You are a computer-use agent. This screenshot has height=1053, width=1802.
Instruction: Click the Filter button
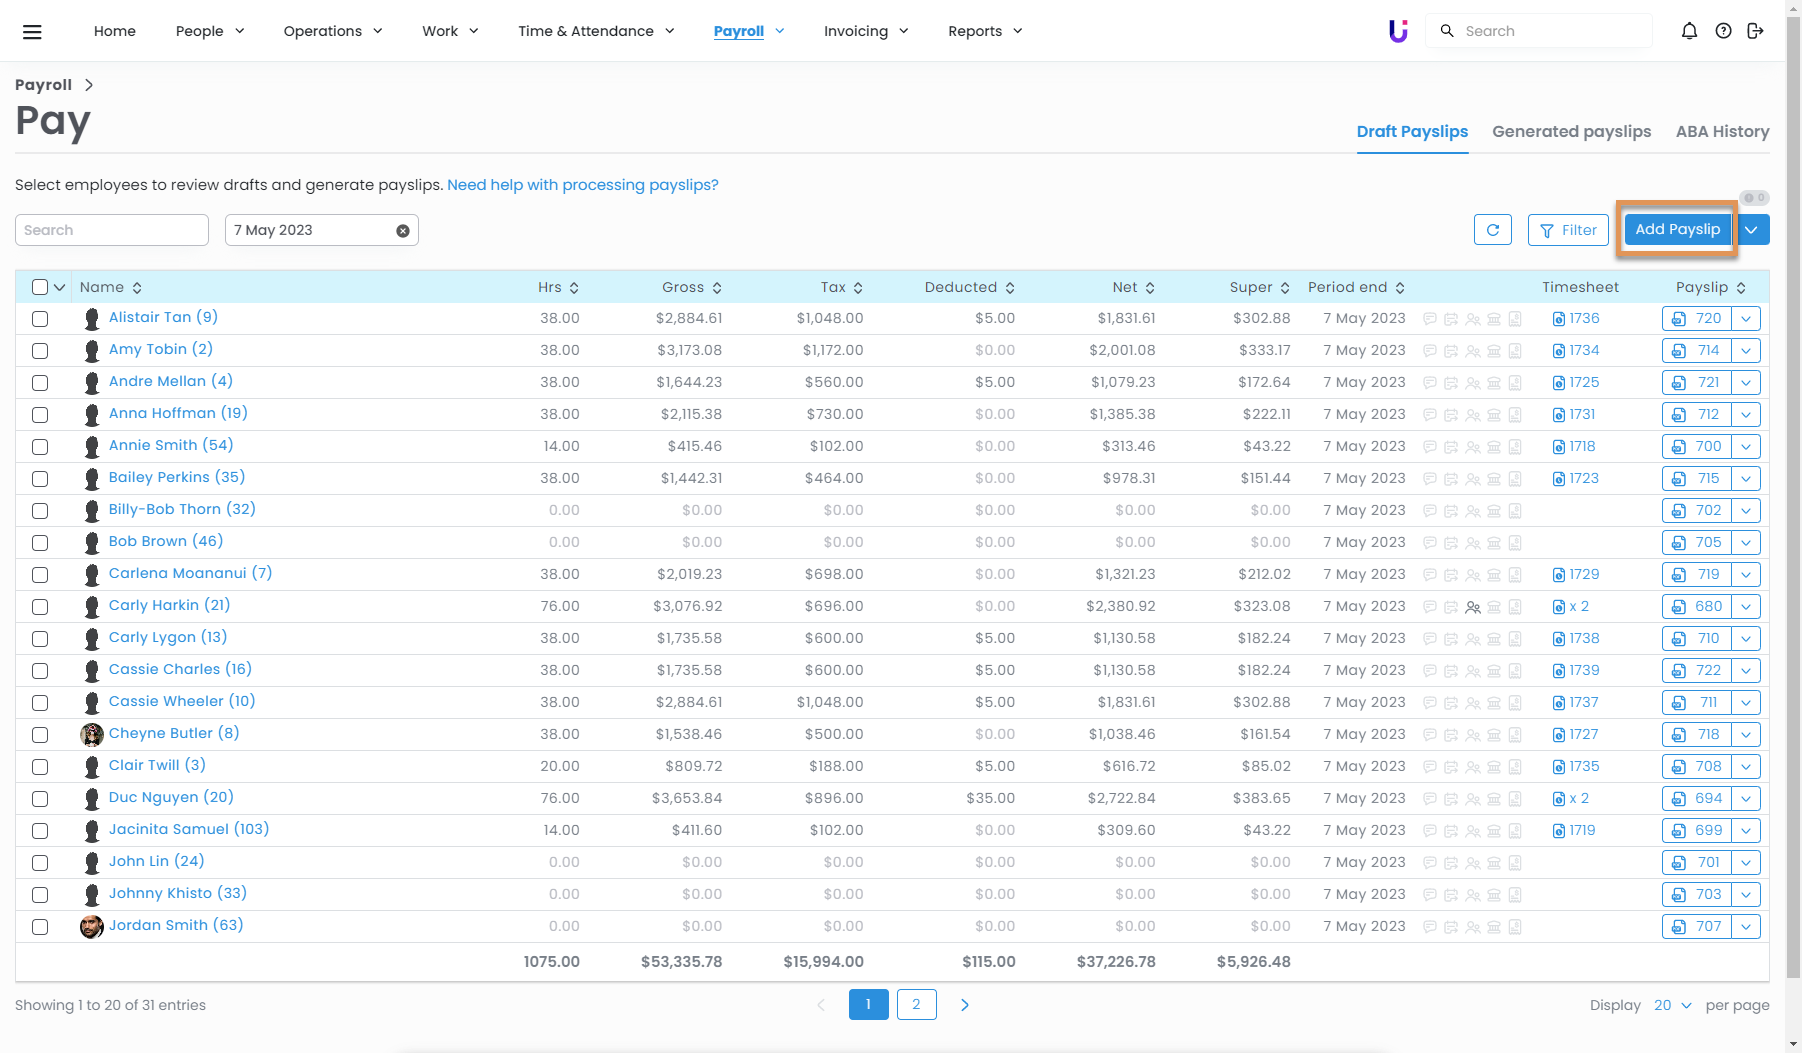click(x=1568, y=230)
